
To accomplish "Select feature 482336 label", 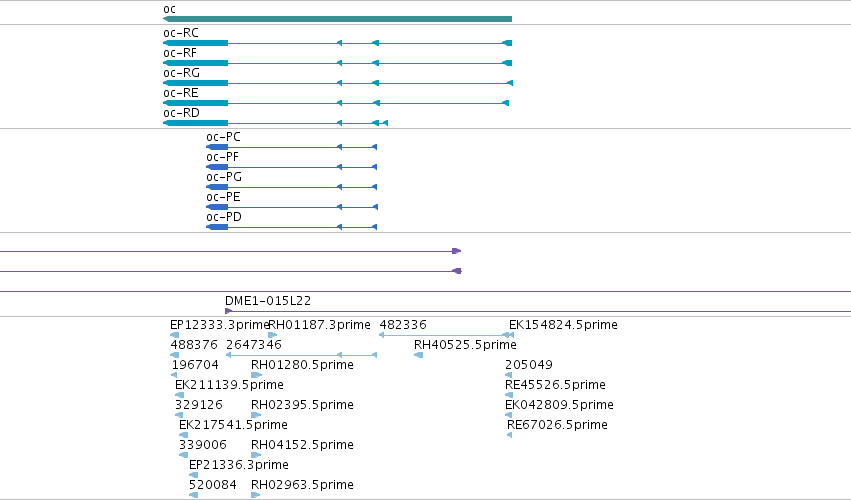I will pos(403,325).
